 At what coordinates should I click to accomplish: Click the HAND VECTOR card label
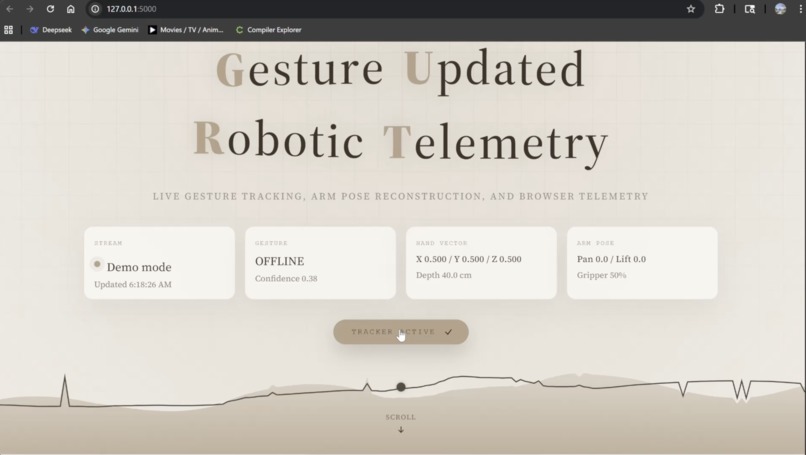click(x=442, y=243)
